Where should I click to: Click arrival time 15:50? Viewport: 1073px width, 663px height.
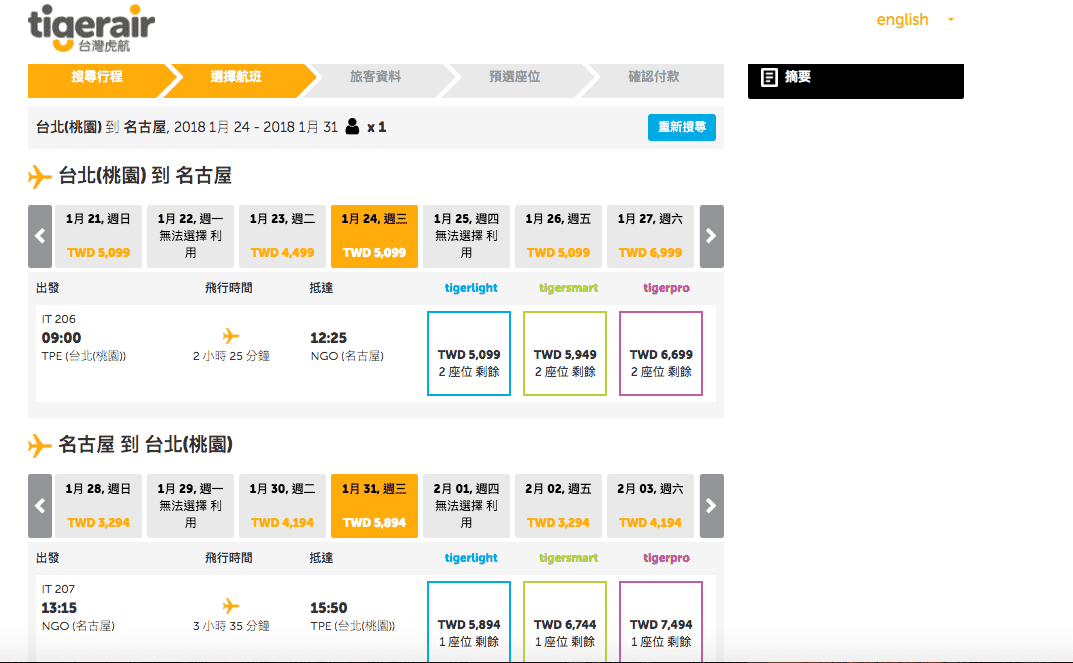(x=328, y=608)
